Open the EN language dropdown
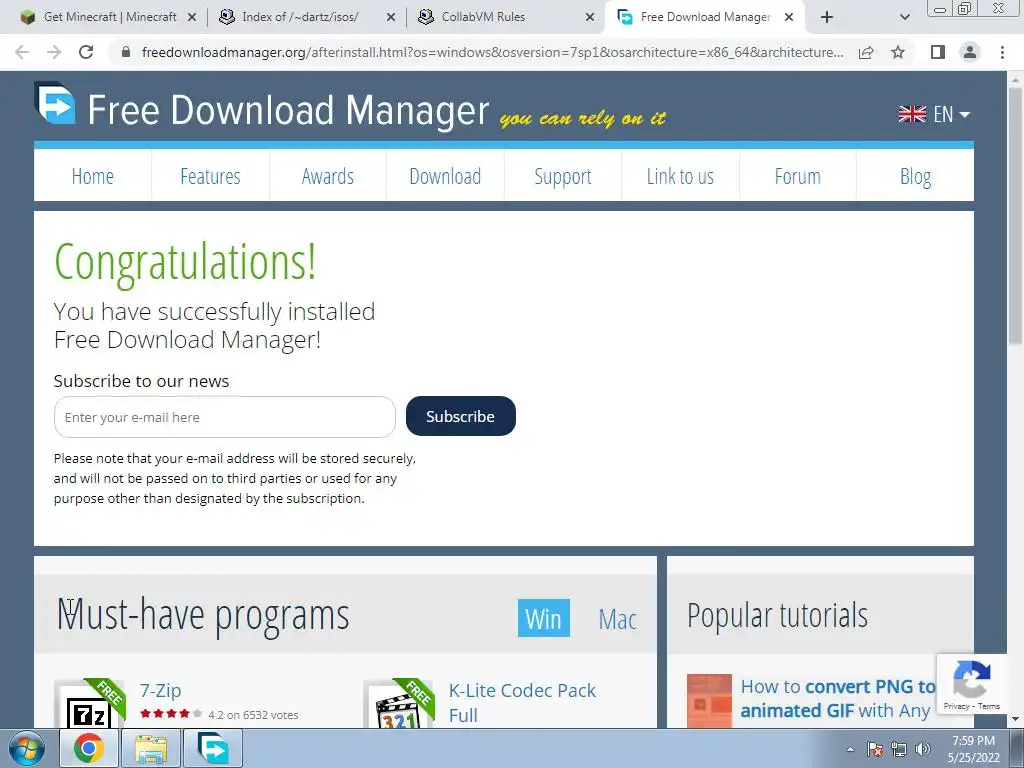Viewport: 1024px width, 768px height. (934, 114)
